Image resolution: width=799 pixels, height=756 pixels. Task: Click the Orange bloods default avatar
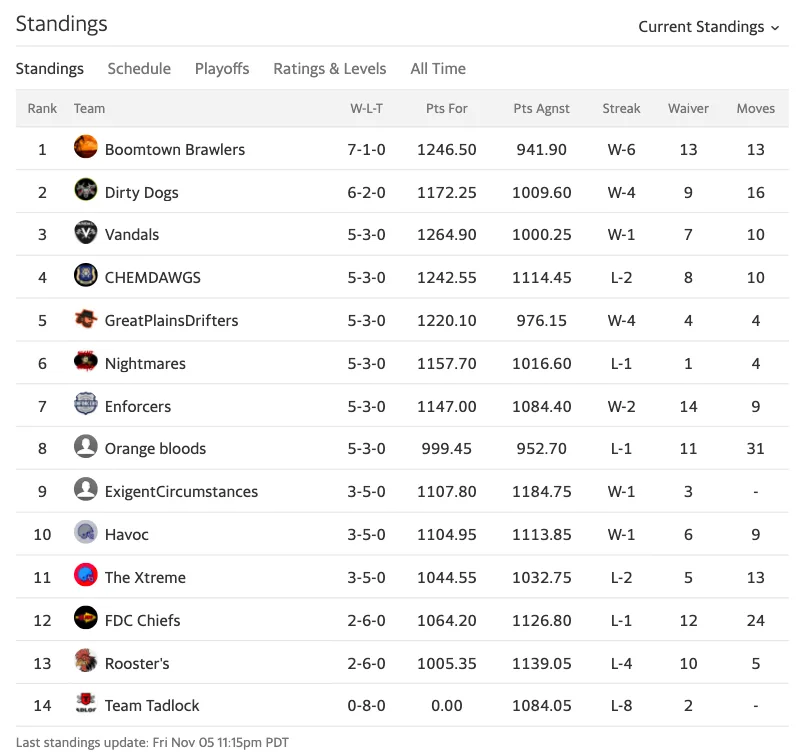point(86,446)
